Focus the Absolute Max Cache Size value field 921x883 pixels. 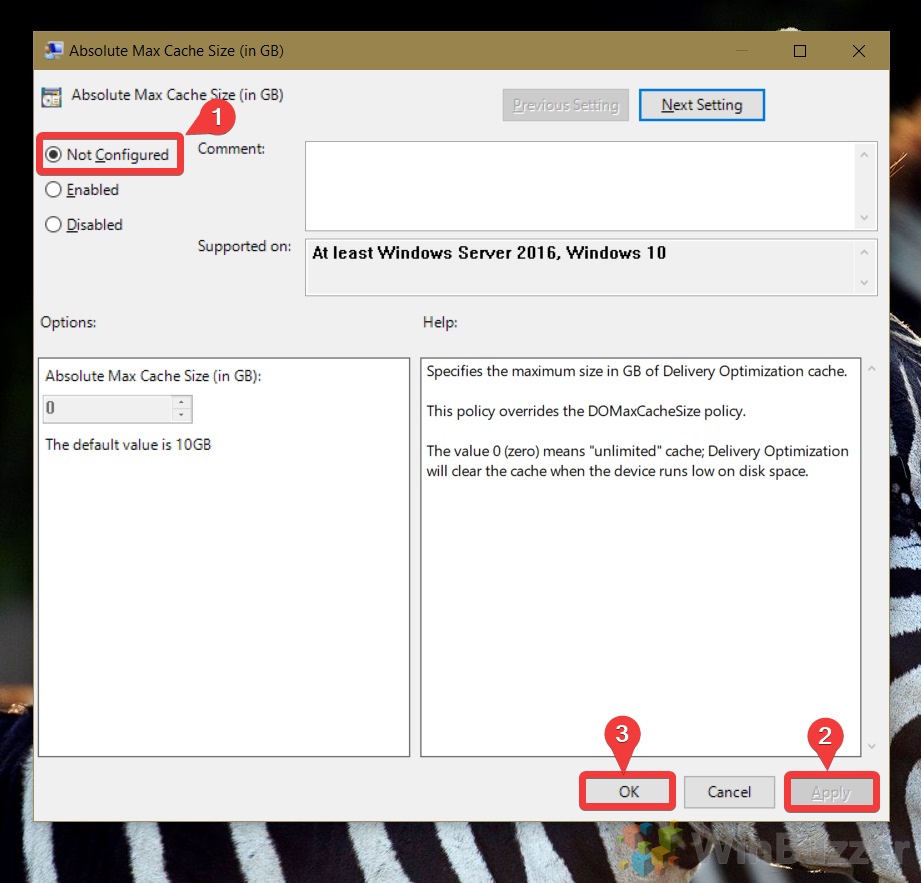pyautogui.click(x=107, y=408)
